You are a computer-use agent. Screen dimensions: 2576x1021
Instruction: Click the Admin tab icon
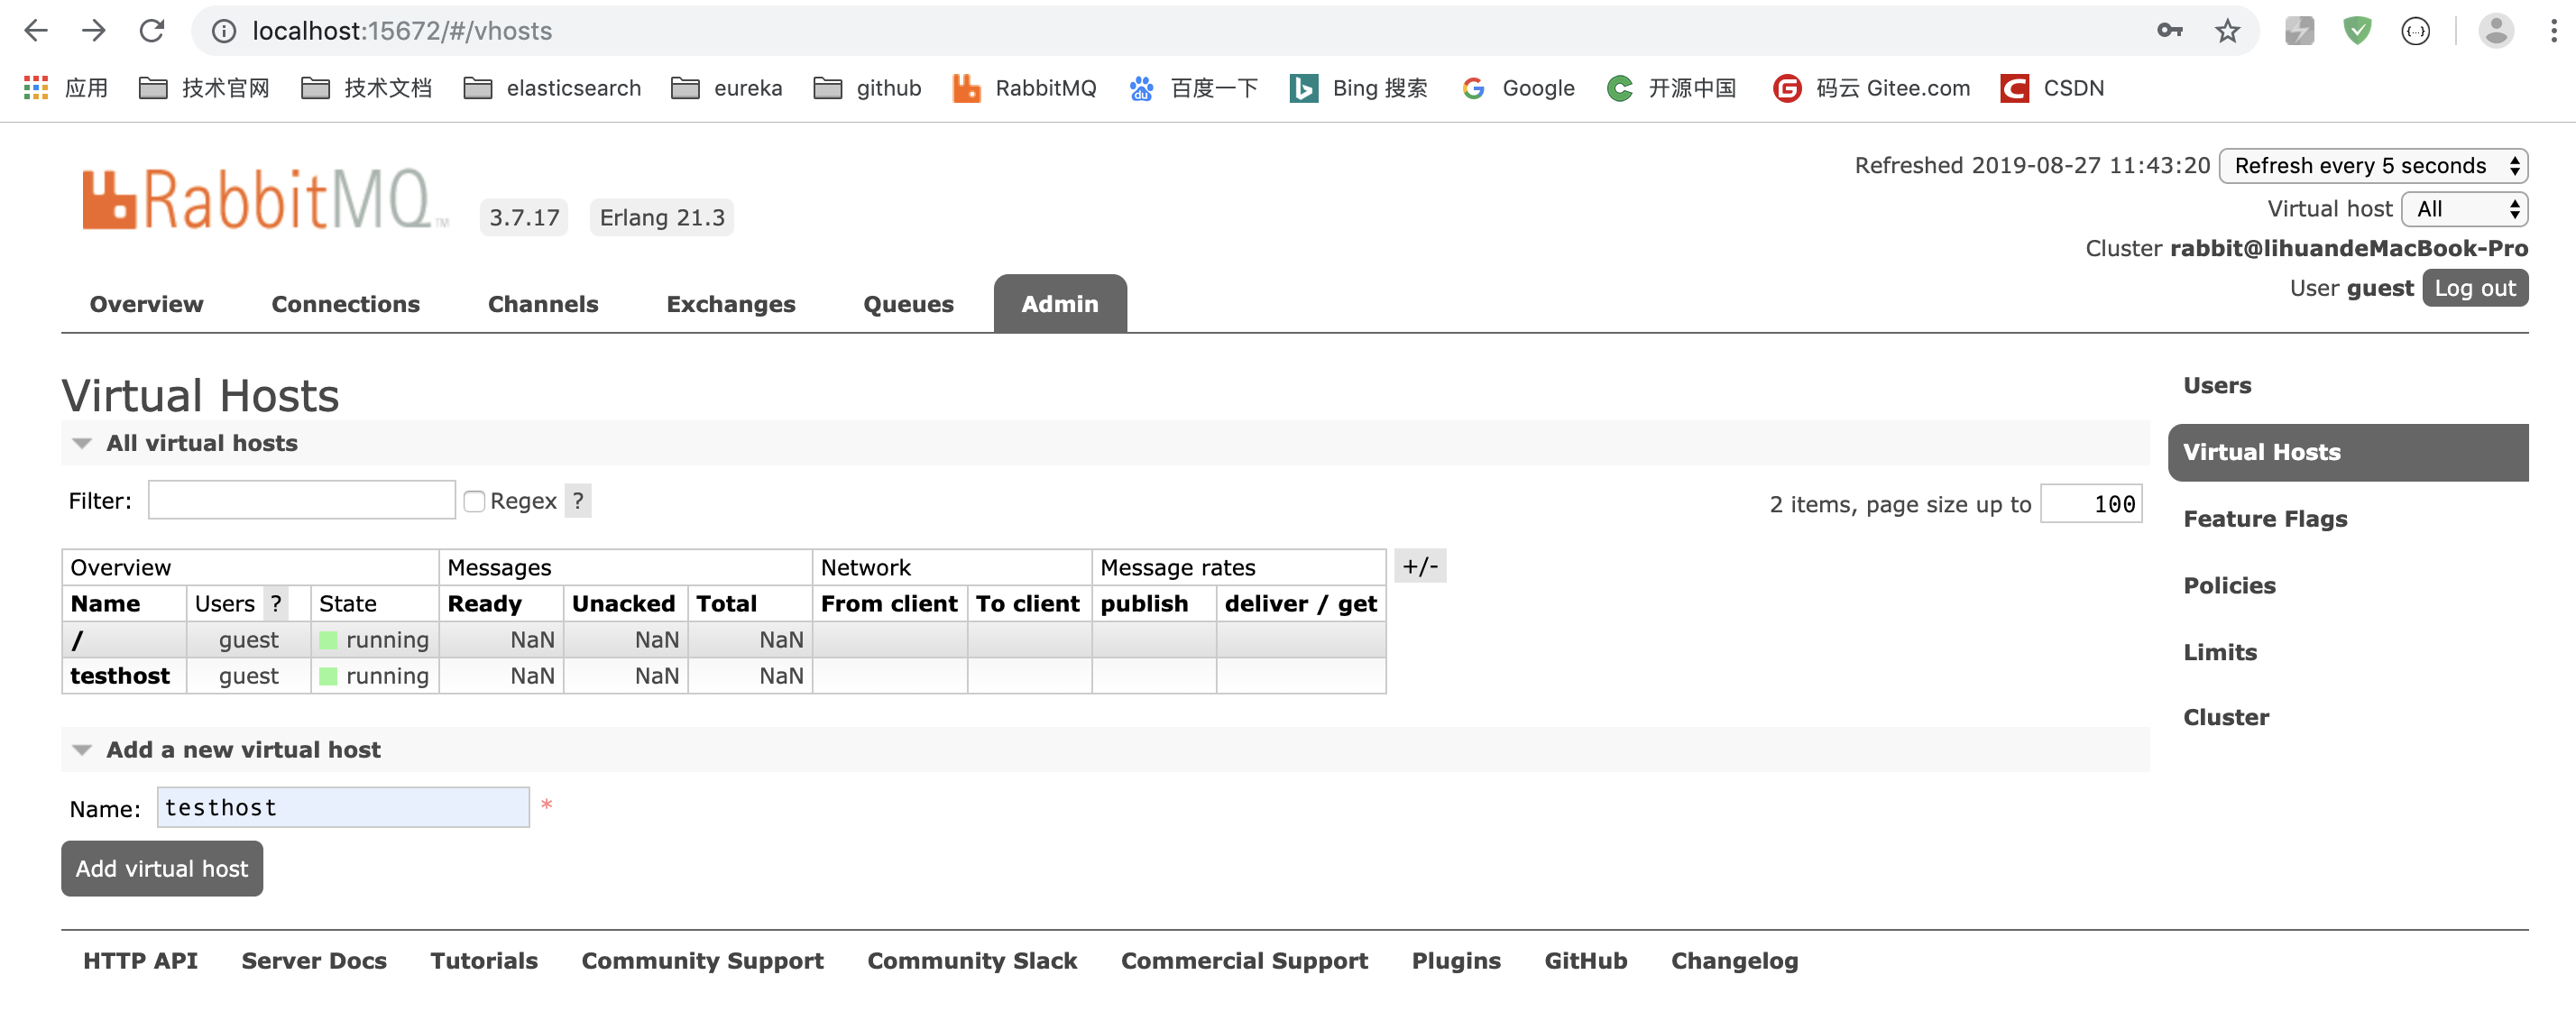[1060, 302]
